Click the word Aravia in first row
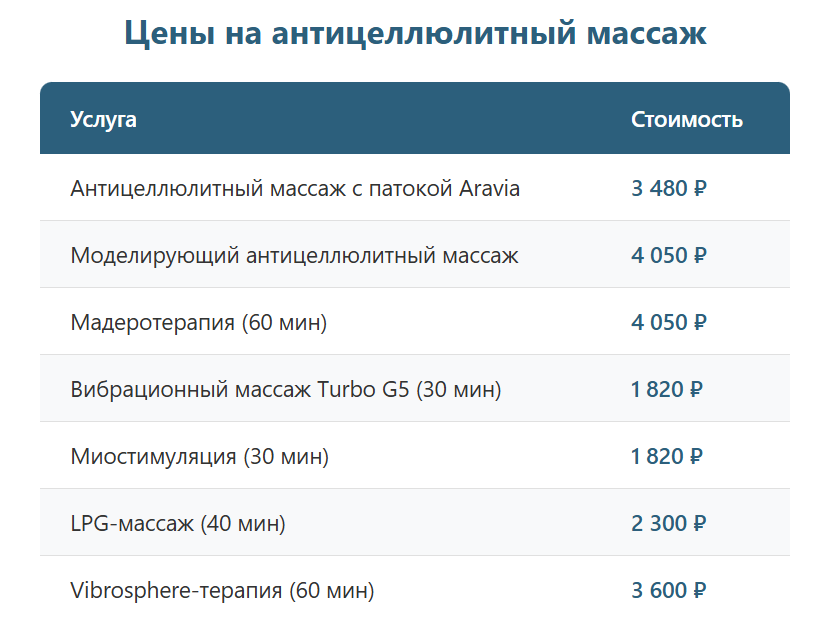Image resolution: width=829 pixels, height=636 pixels. pos(489,188)
